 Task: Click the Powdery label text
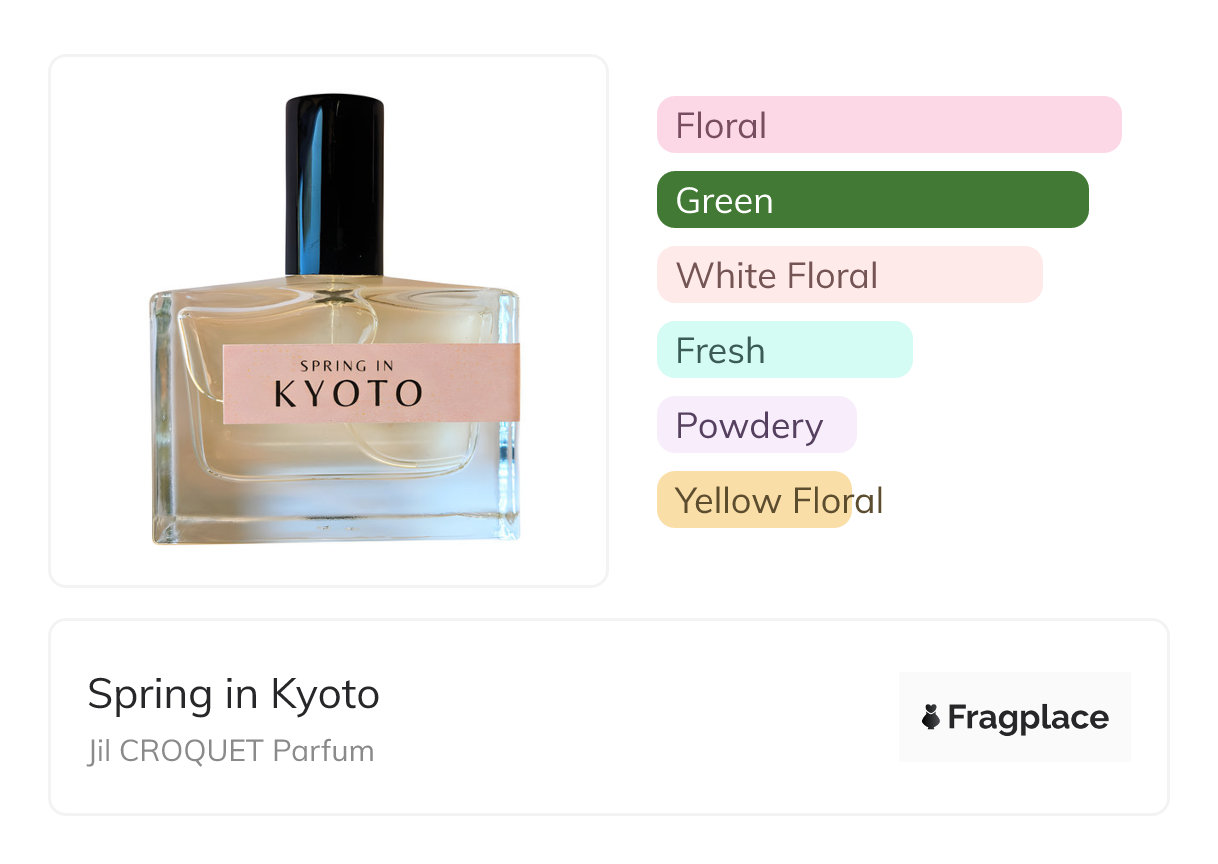pos(749,427)
